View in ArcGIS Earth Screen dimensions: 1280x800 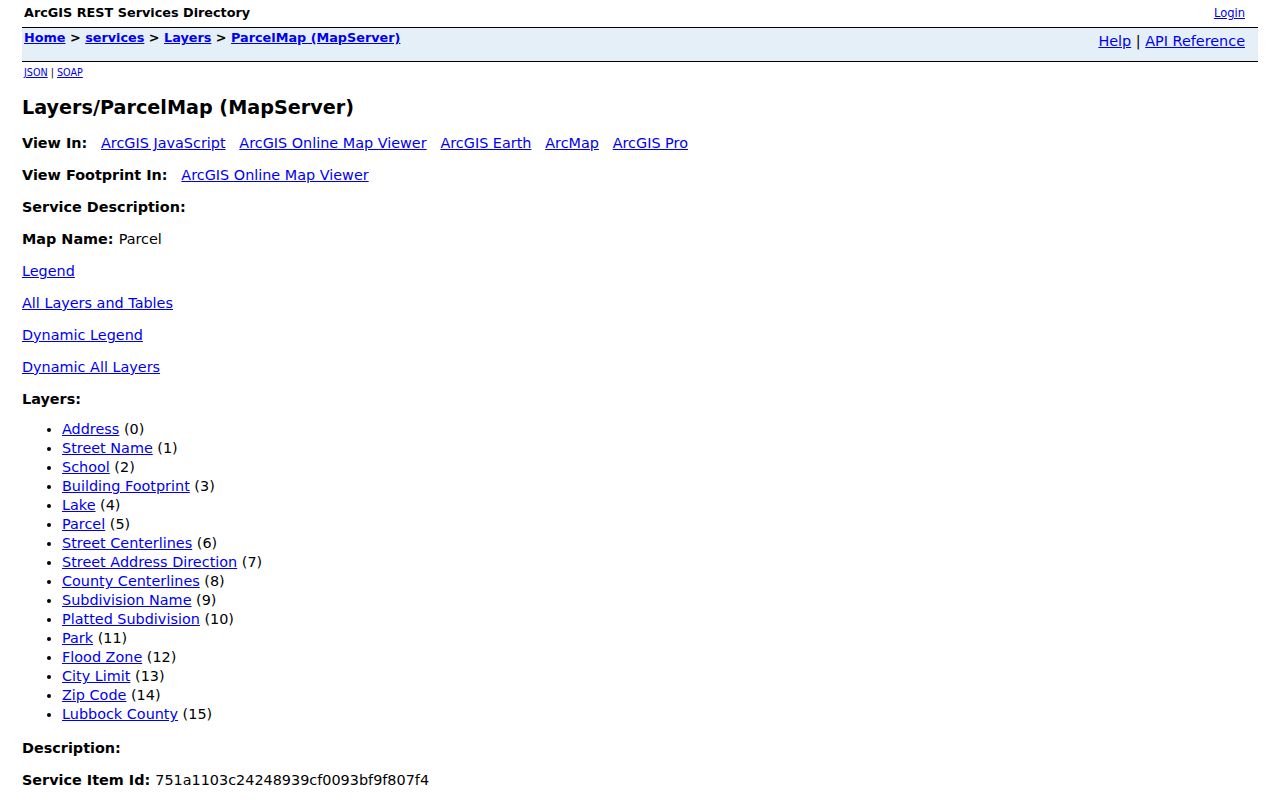(x=486, y=143)
